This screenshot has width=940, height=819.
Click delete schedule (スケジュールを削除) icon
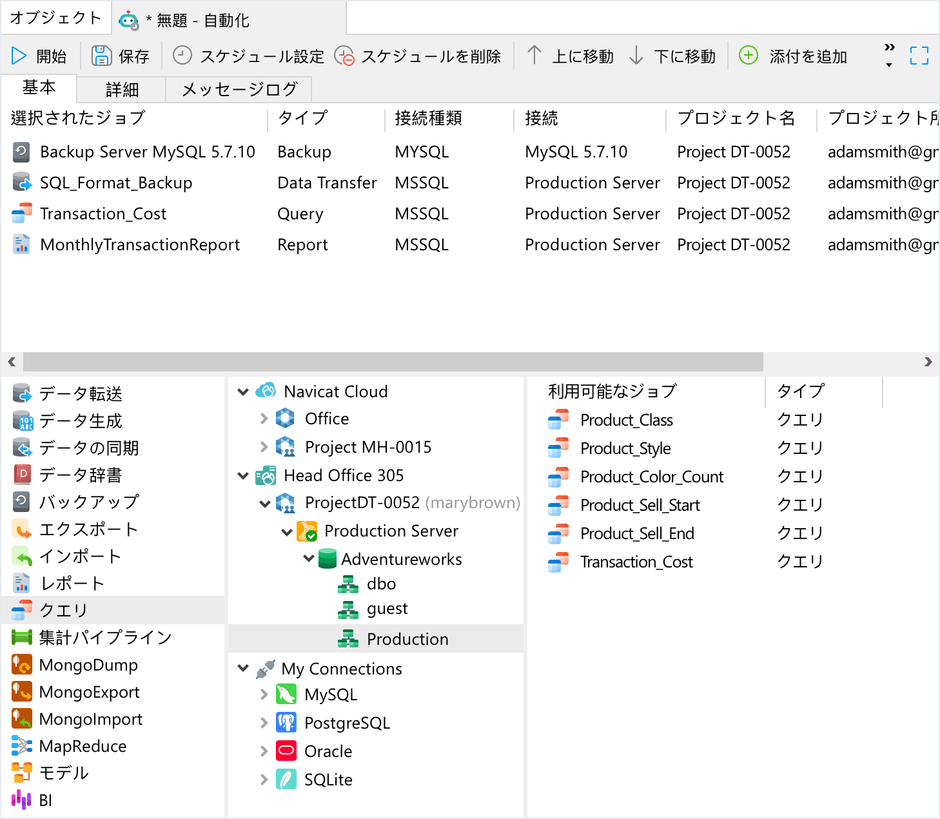point(344,56)
